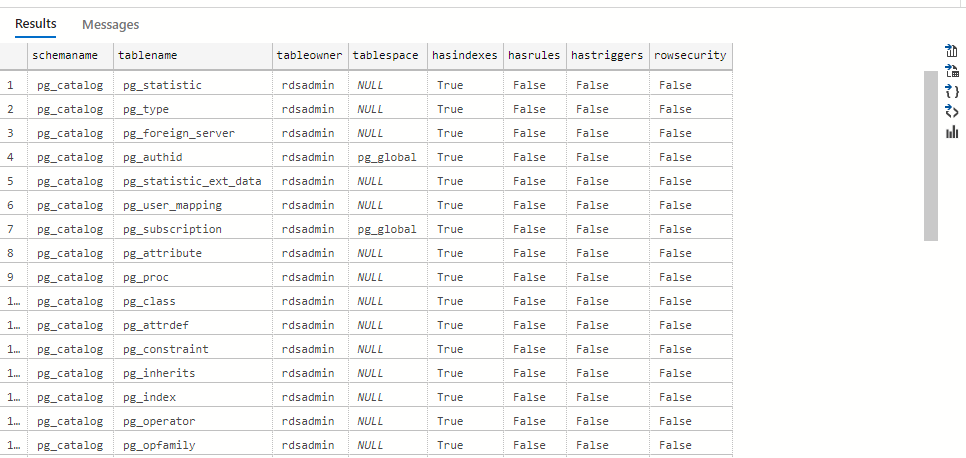The width and height of the screenshot is (966, 458).
Task: Select the hasindexes column header
Action: (464, 56)
